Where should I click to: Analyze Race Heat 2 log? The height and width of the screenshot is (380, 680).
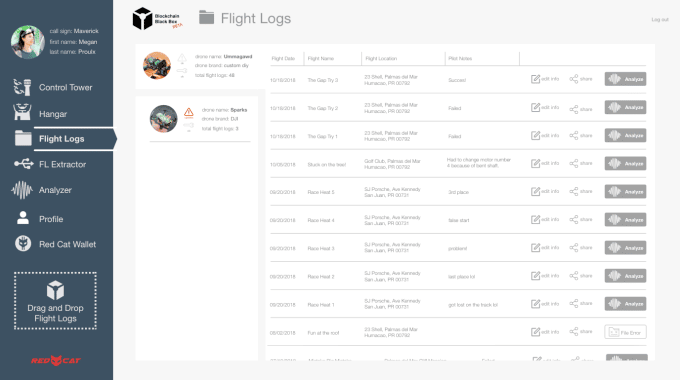click(625, 275)
